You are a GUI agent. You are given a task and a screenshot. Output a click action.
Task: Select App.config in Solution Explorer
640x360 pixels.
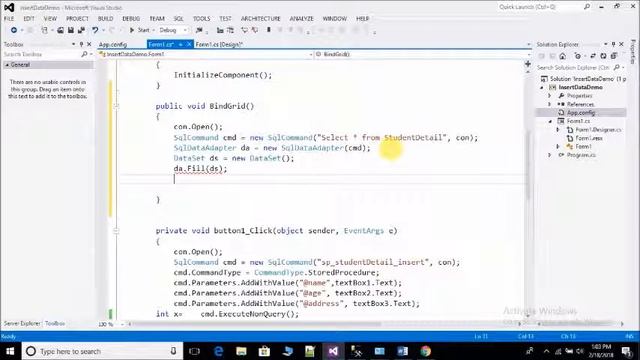581,113
